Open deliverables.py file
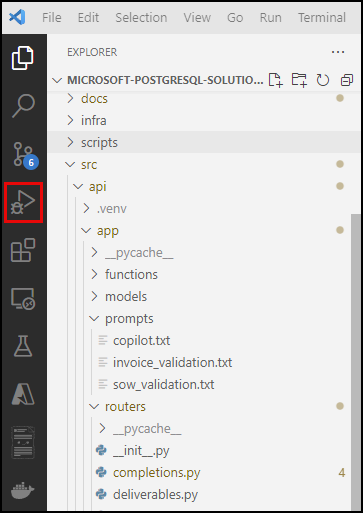Viewport: 363px width, 513px height. 199,494
